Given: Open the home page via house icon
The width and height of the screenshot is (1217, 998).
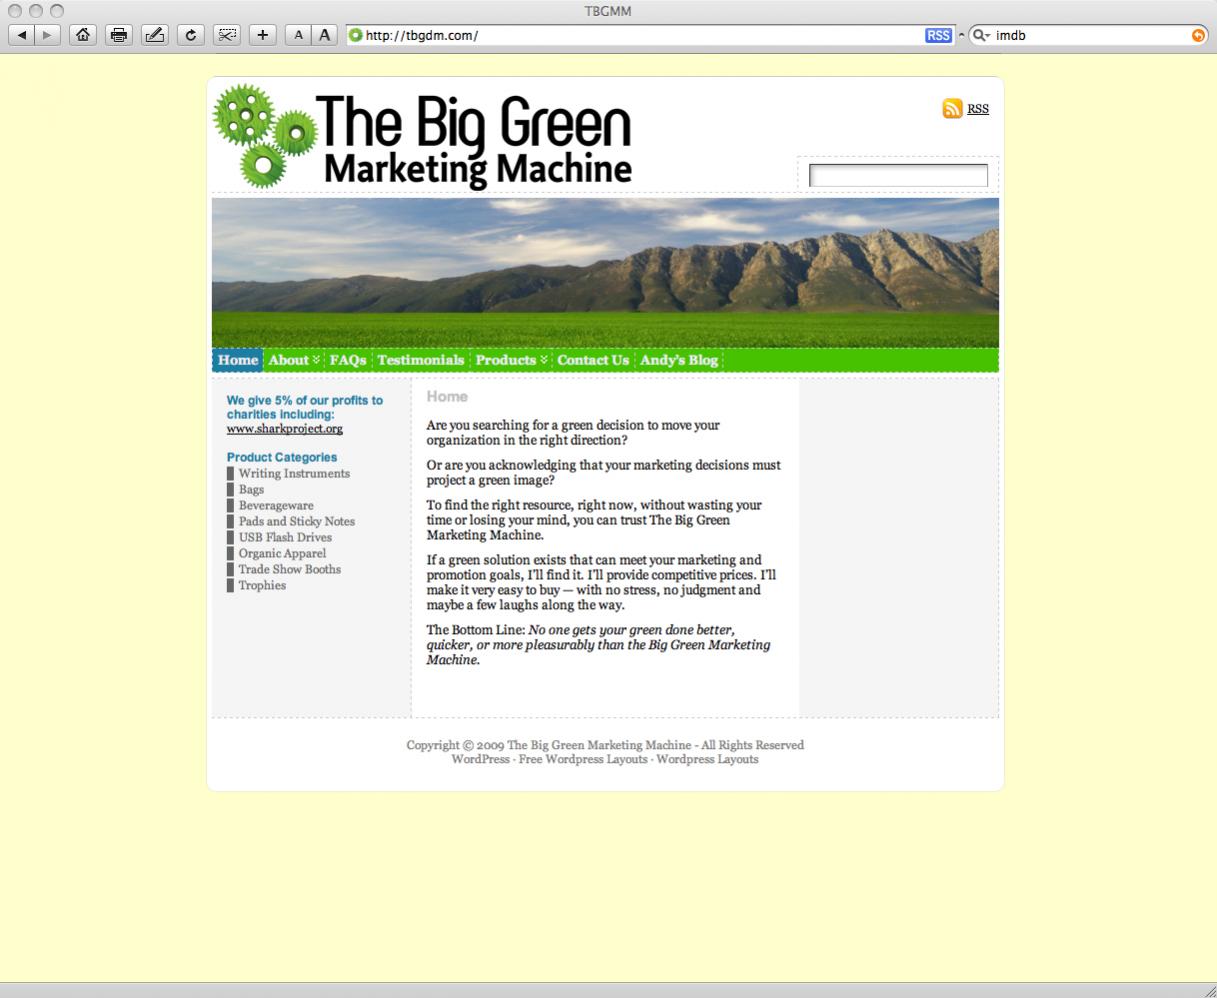Looking at the screenshot, I should pyautogui.click(x=83, y=35).
